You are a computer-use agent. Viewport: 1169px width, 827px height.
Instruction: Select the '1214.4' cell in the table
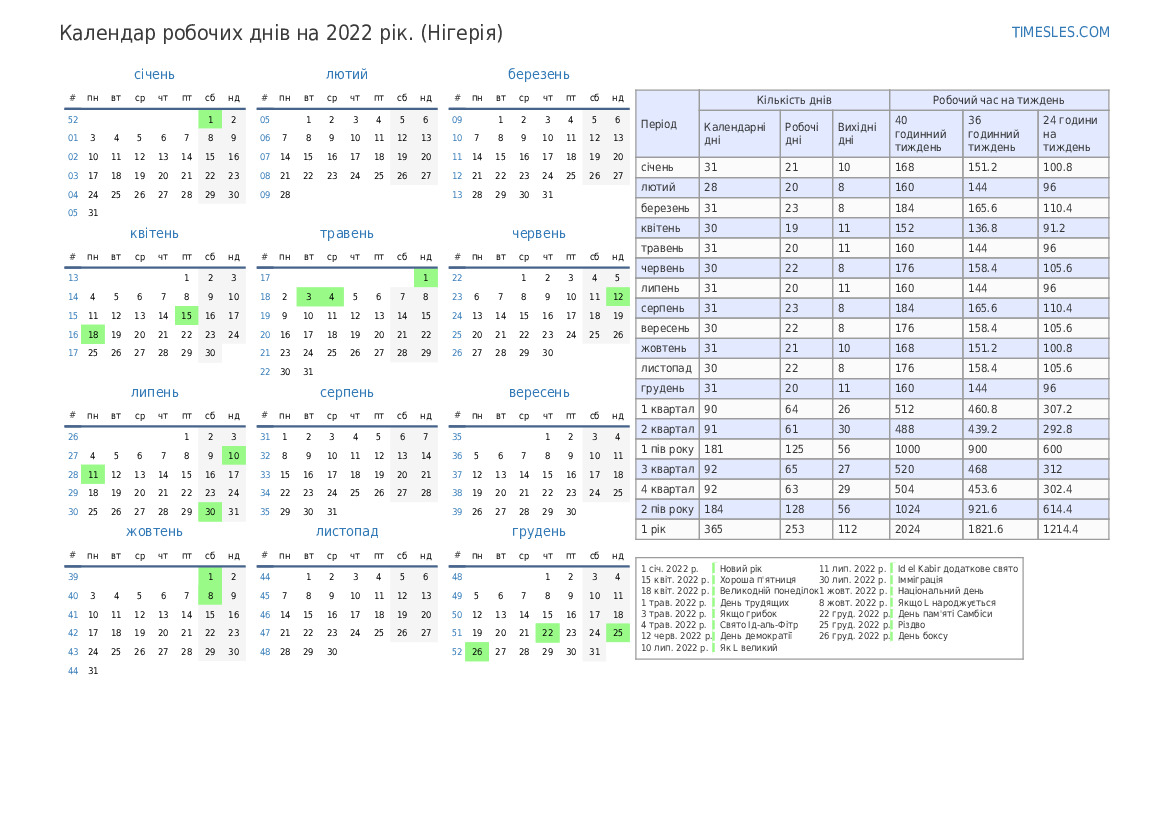click(x=1074, y=529)
